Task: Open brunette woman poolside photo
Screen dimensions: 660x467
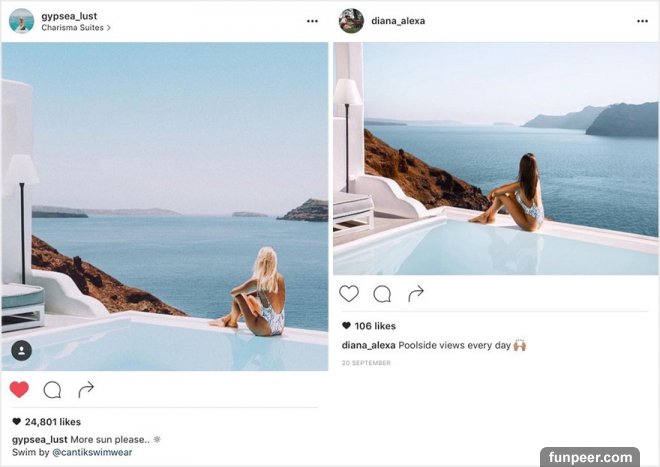Action: point(495,158)
